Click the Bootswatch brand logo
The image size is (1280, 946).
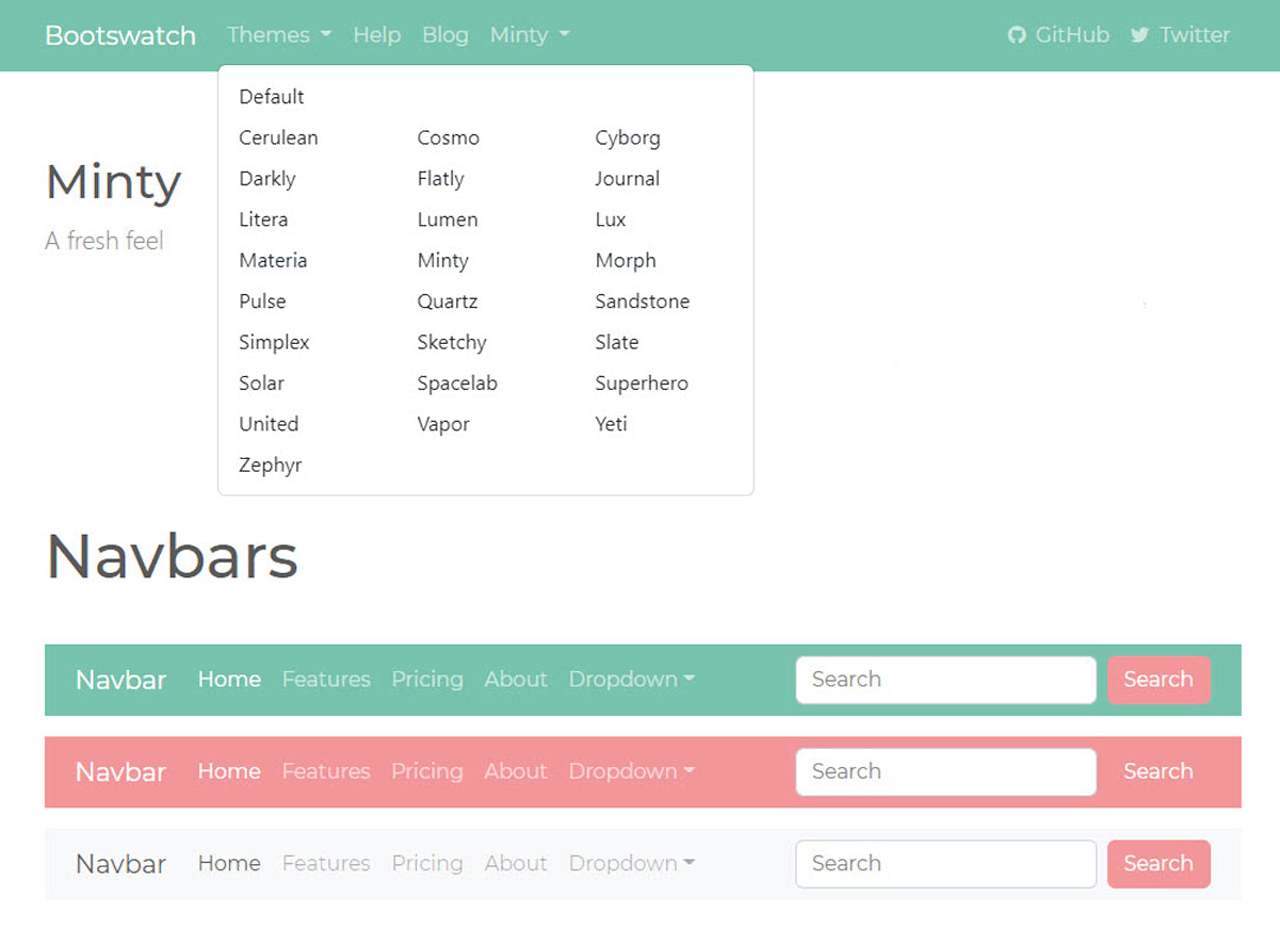[120, 35]
